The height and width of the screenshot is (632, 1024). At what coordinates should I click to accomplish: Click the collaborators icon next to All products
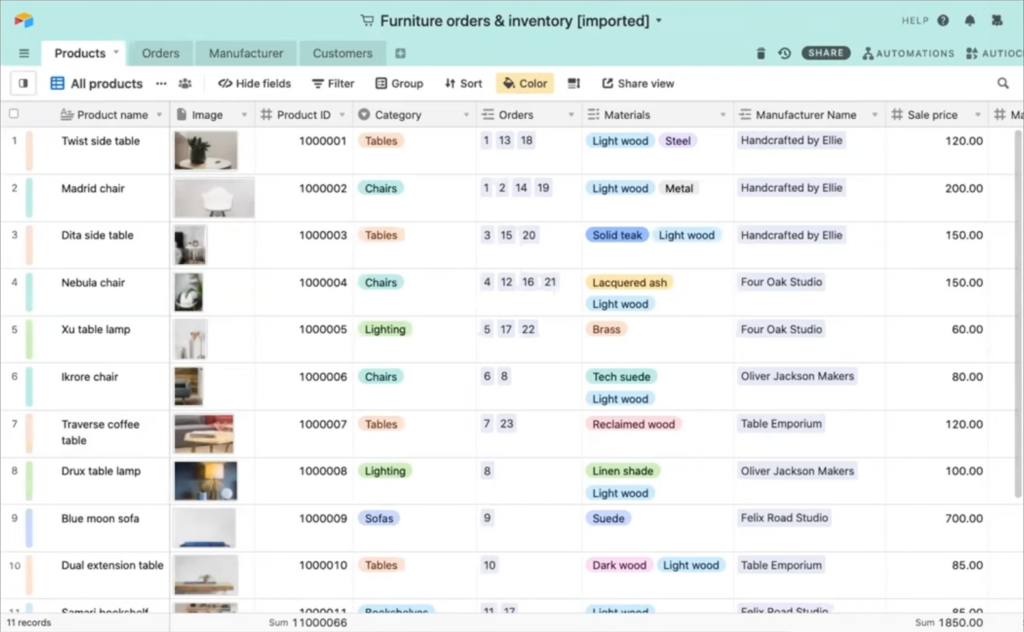click(184, 83)
